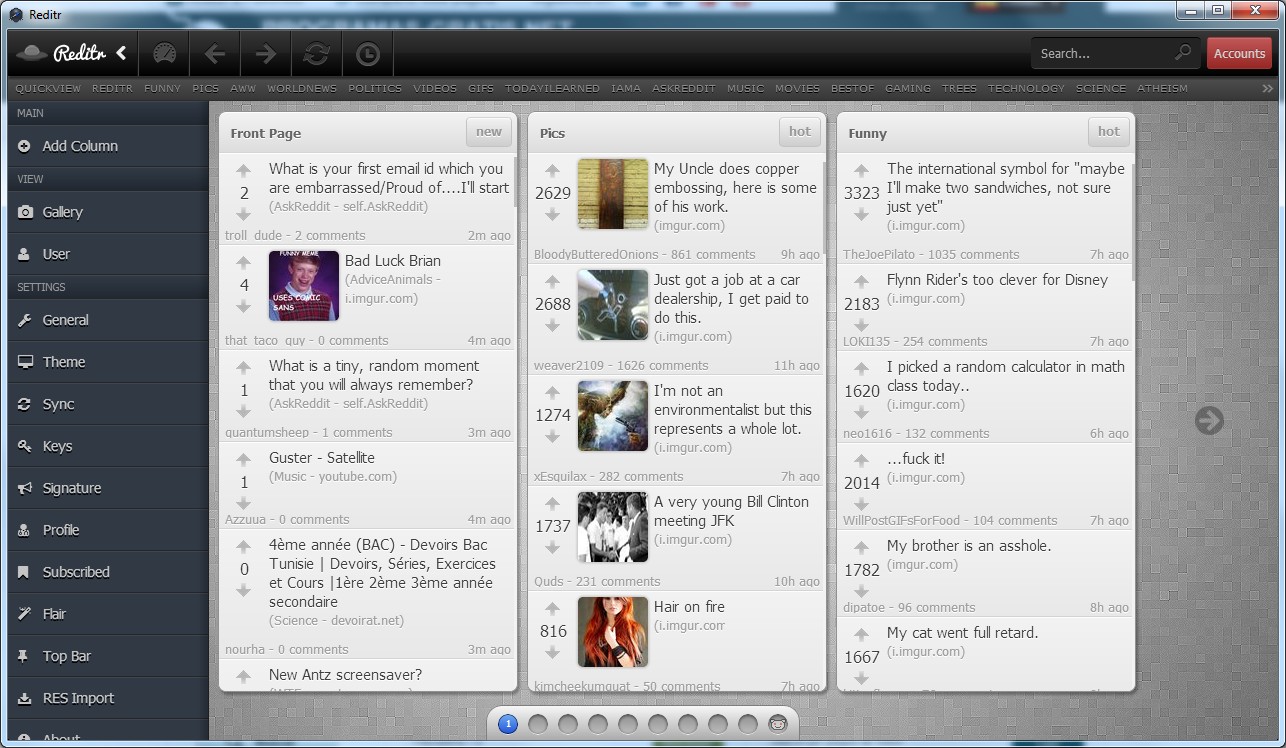Viewport: 1286px width, 748px height.
Task: Open General settings
Action: pos(108,320)
